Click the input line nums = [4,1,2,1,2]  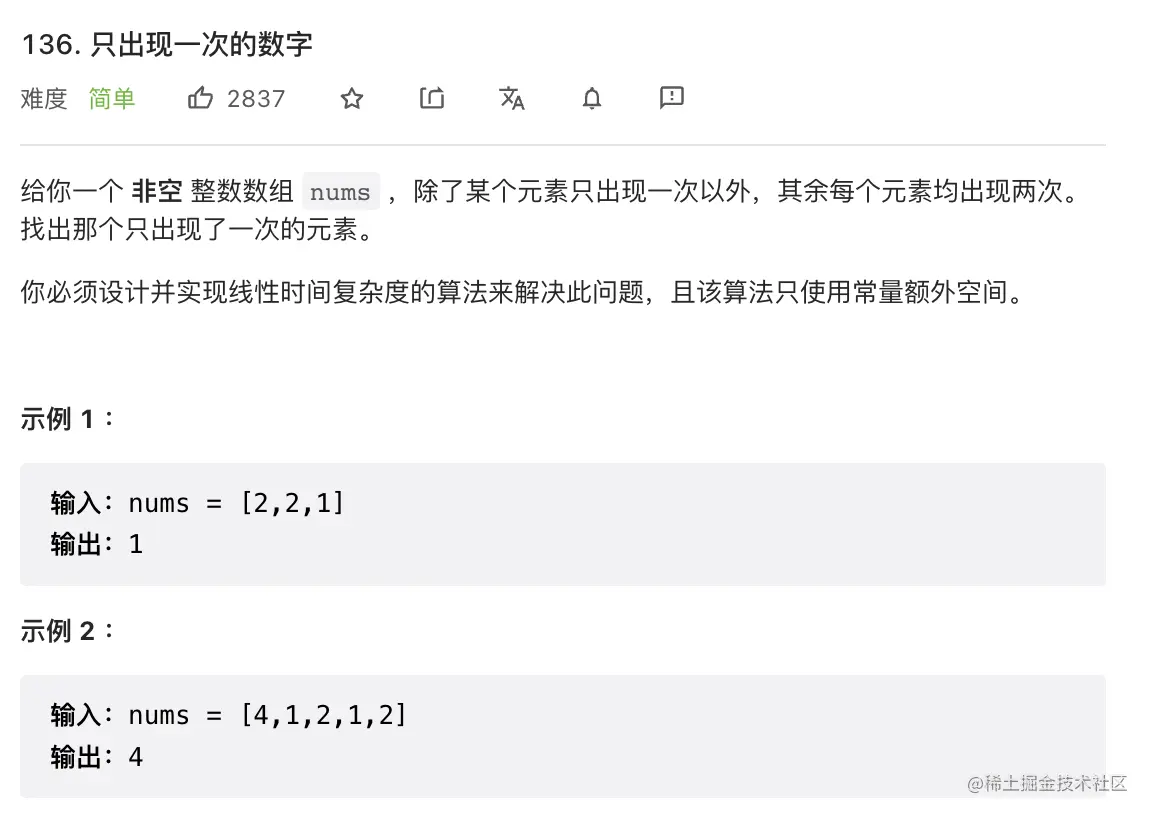click(x=229, y=716)
